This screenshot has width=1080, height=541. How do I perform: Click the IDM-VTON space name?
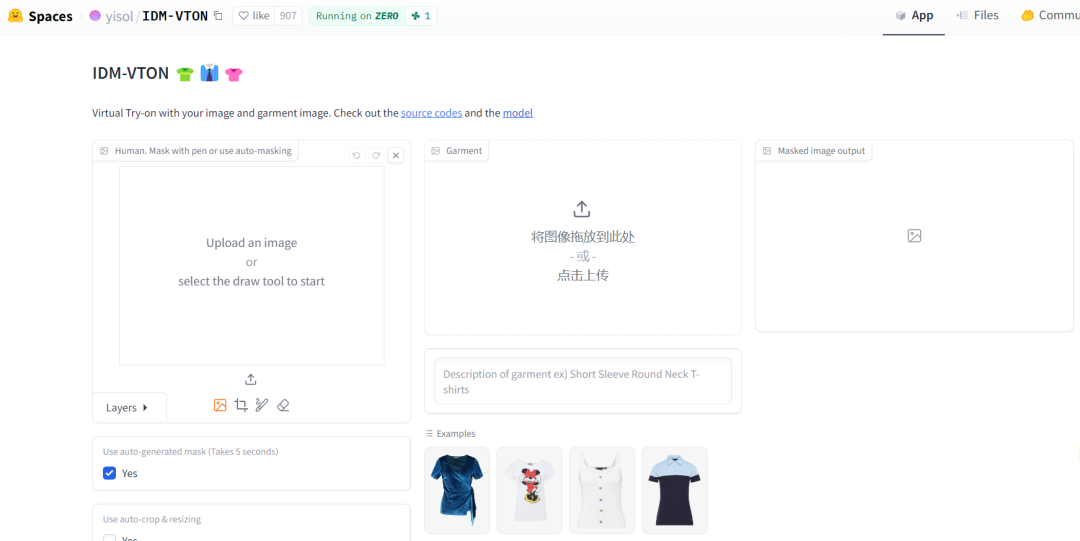point(175,16)
